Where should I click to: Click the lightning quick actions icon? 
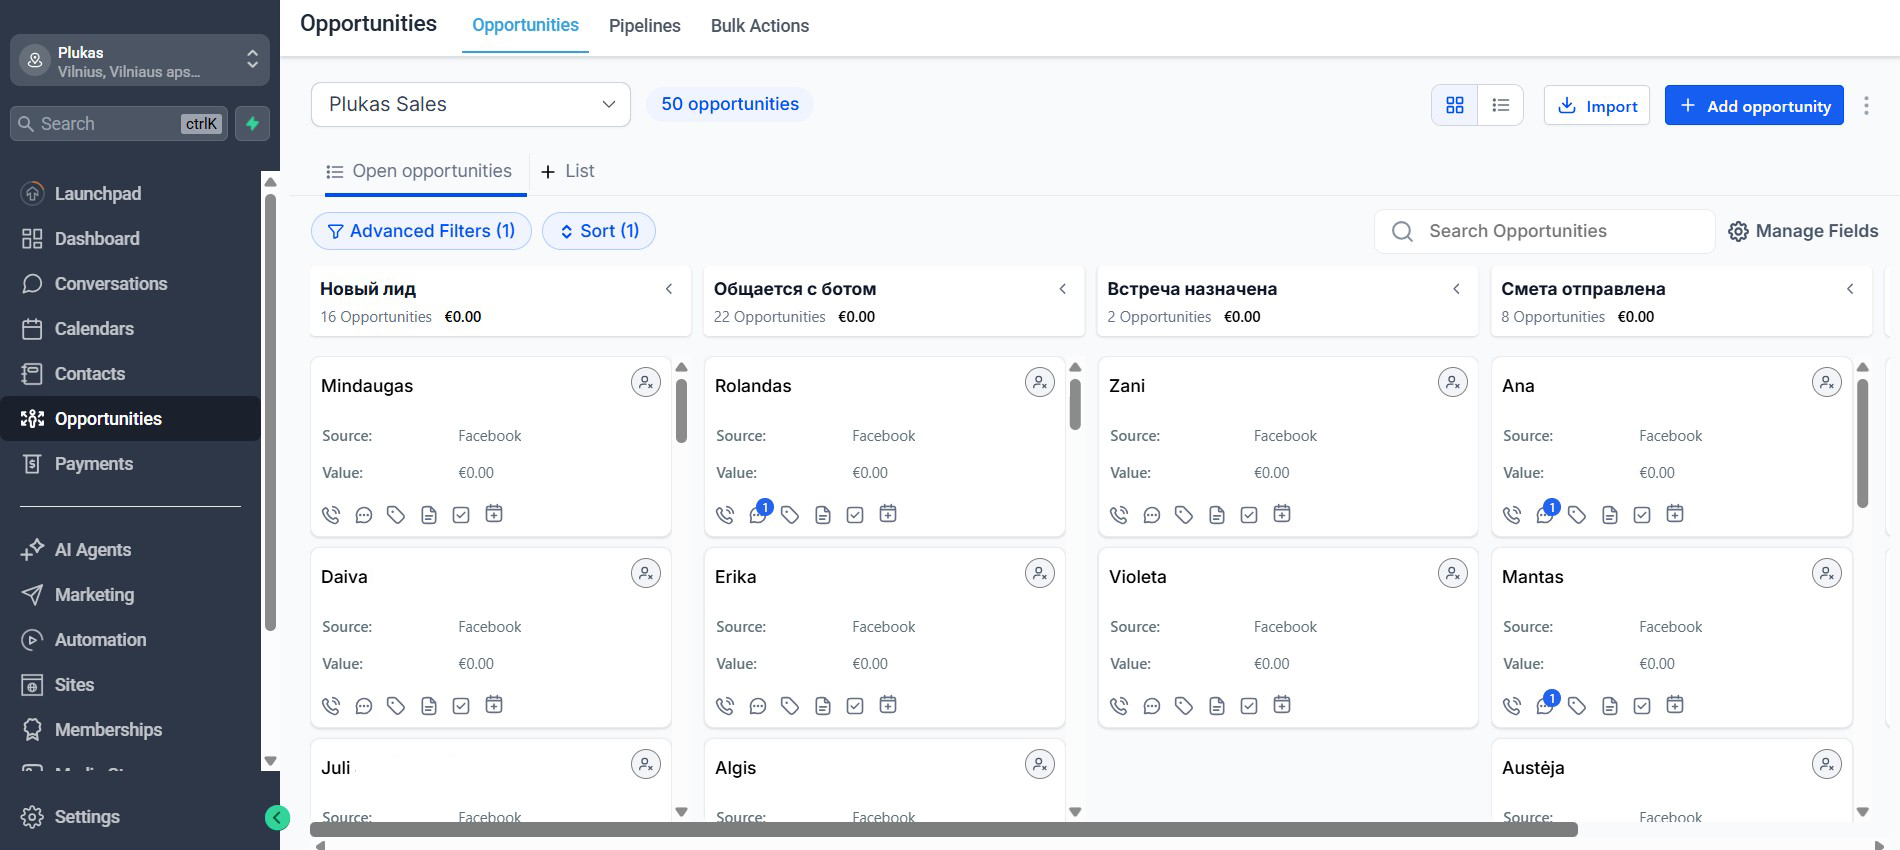(x=253, y=124)
